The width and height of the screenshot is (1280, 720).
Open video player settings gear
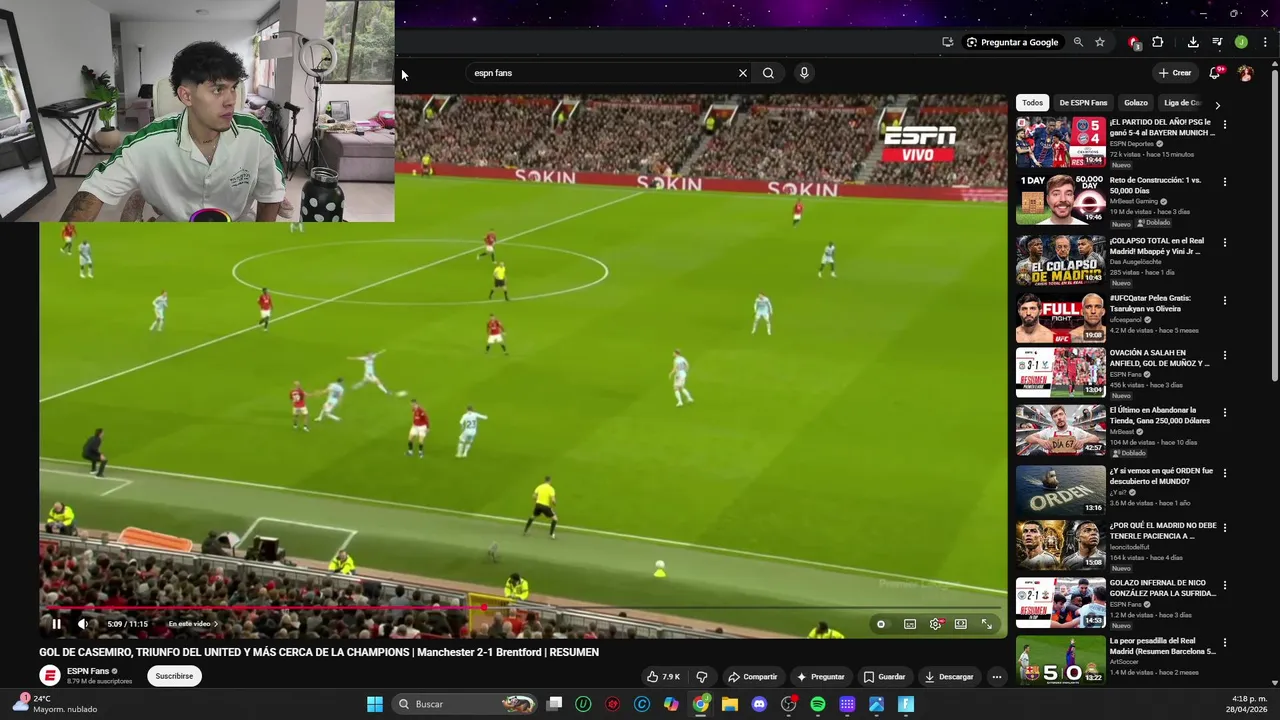point(936,624)
